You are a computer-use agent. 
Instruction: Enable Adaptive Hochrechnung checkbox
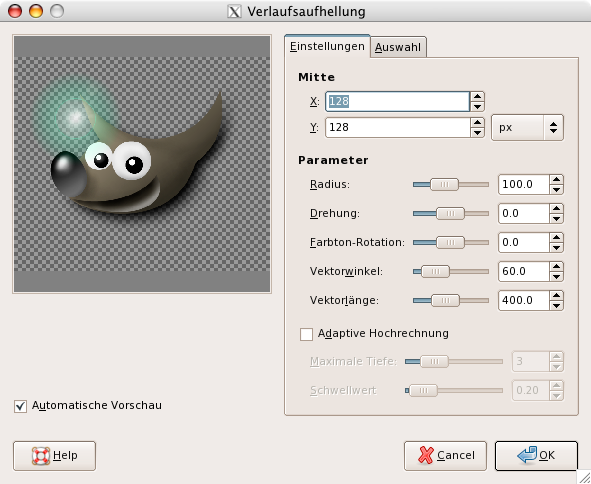point(306,334)
